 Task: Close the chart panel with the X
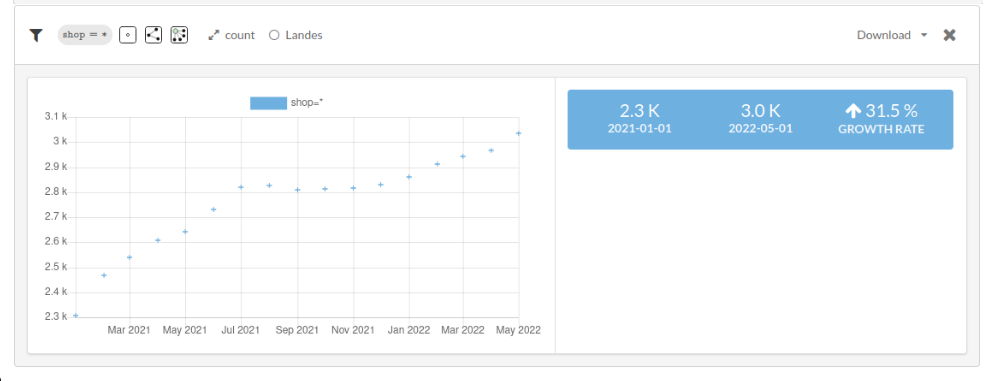click(950, 35)
